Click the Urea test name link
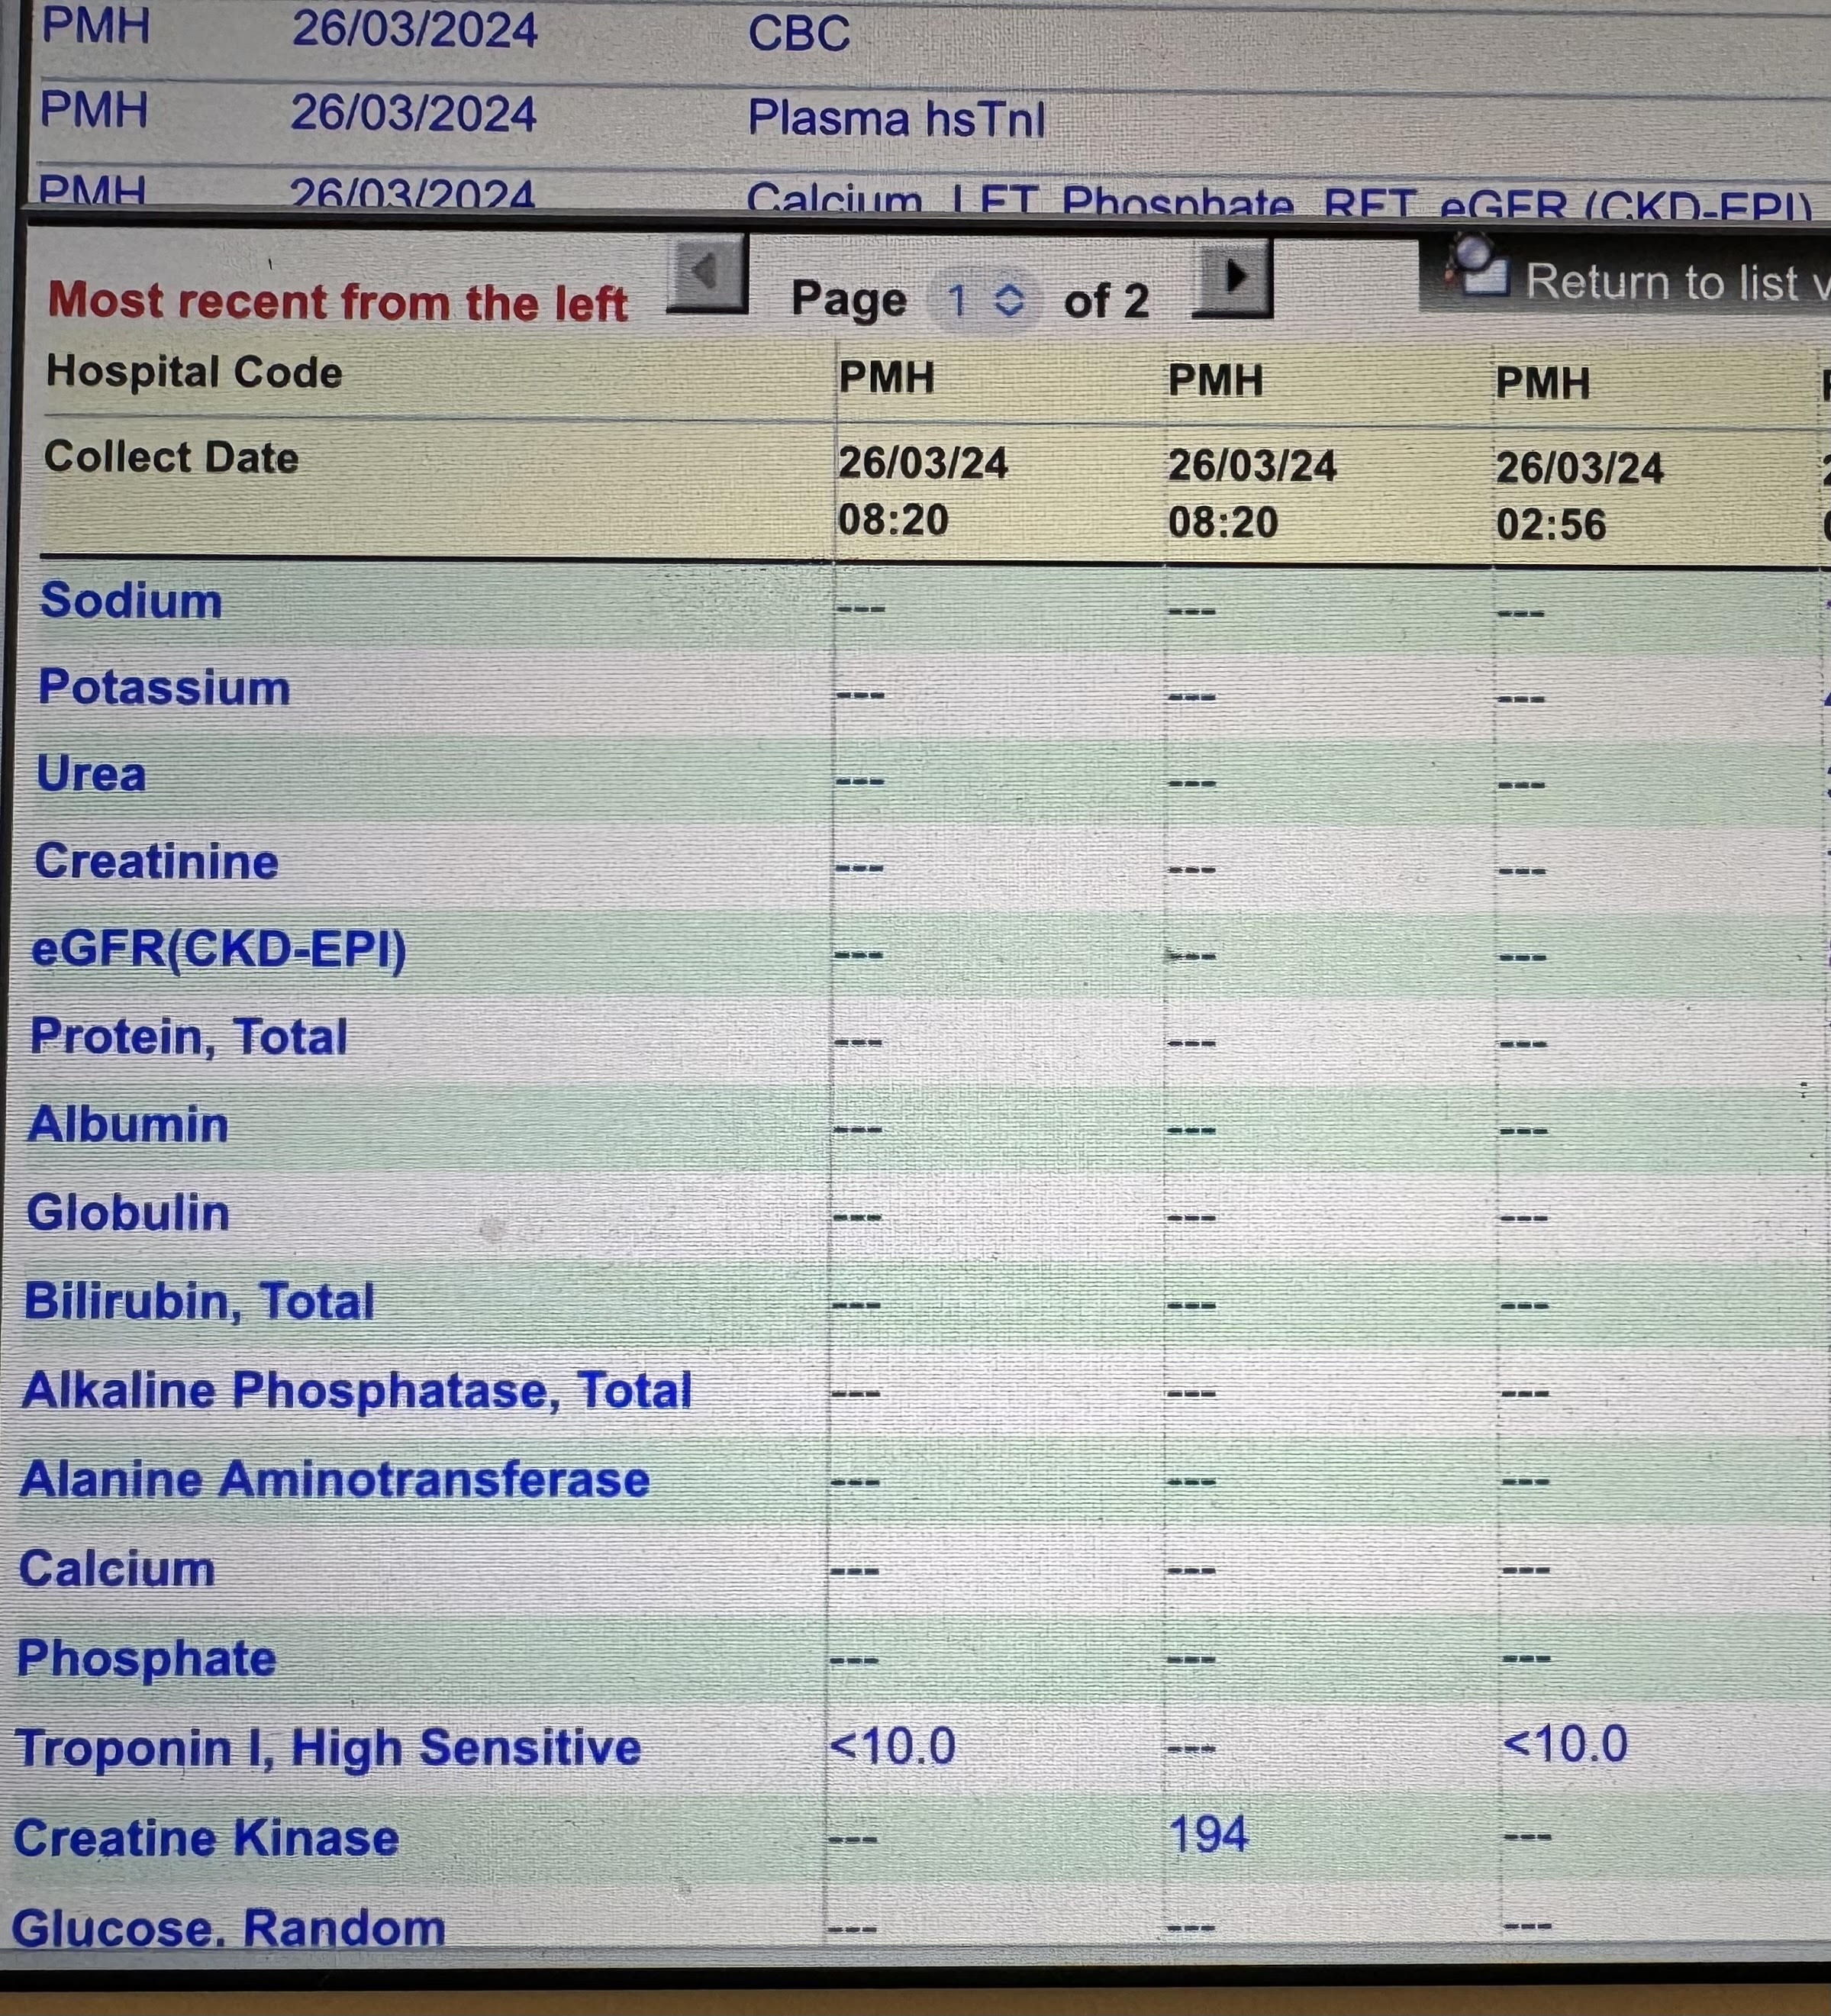This screenshot has width=1831, height=2016. (x=91, y=775)
